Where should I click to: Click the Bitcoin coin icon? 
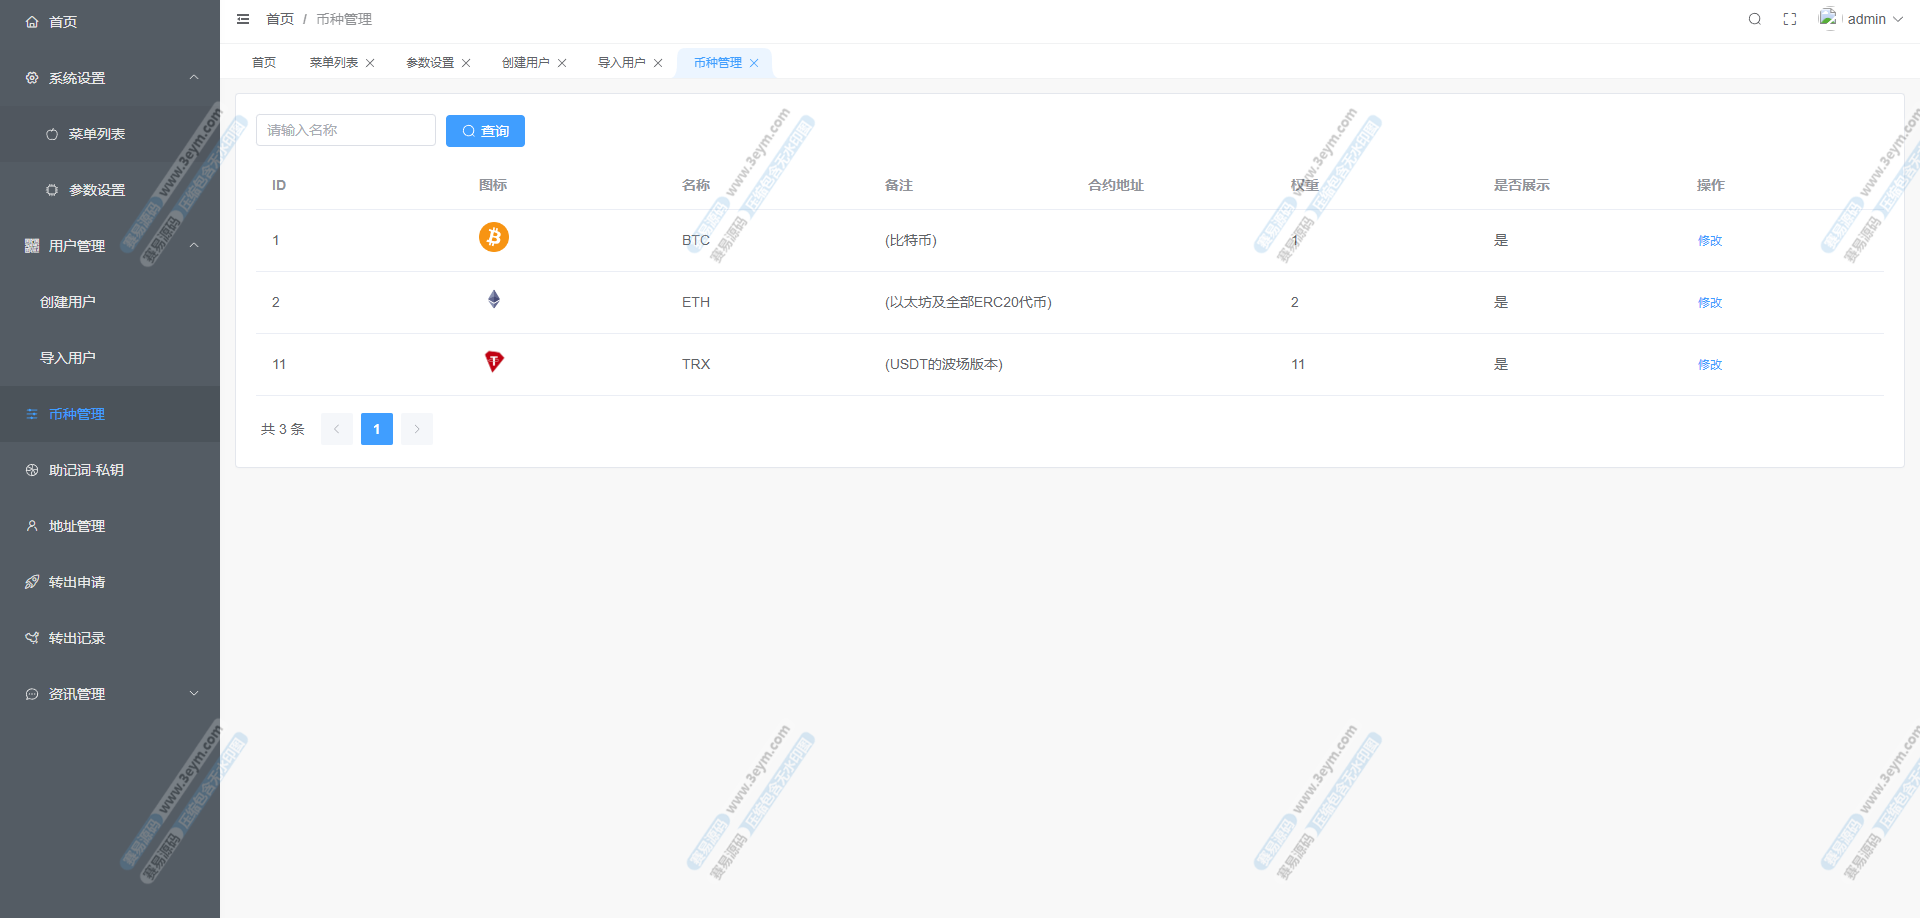[493, 237]
